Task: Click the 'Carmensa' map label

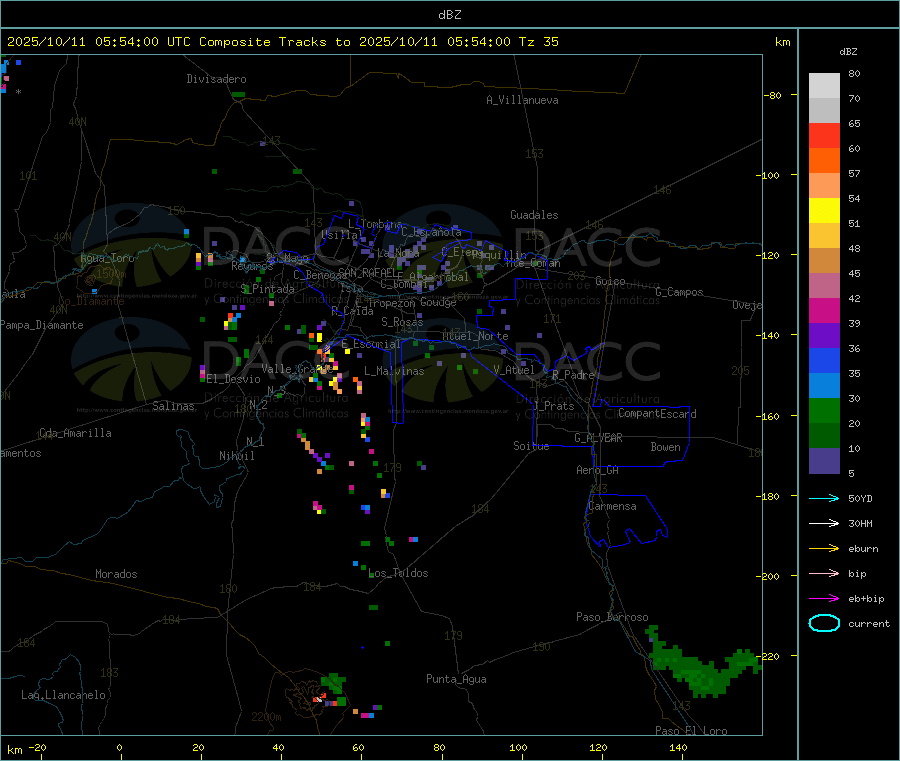Action: click(612, 506)
